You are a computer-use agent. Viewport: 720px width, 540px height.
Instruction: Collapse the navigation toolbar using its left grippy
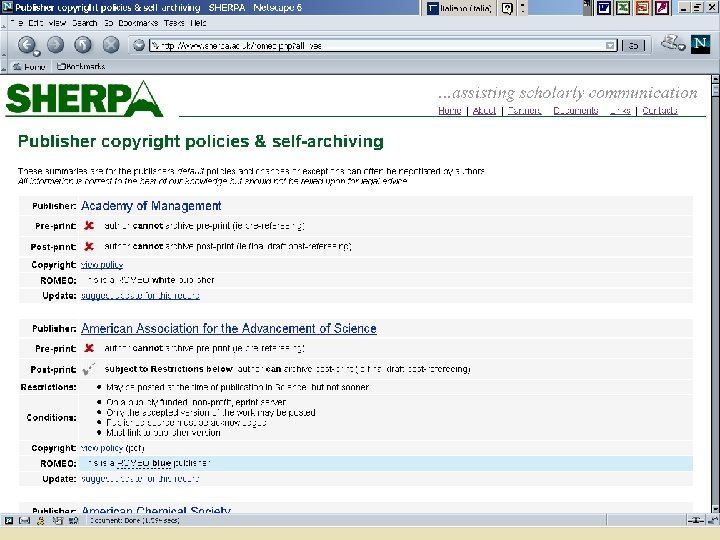tap(3, 45)
